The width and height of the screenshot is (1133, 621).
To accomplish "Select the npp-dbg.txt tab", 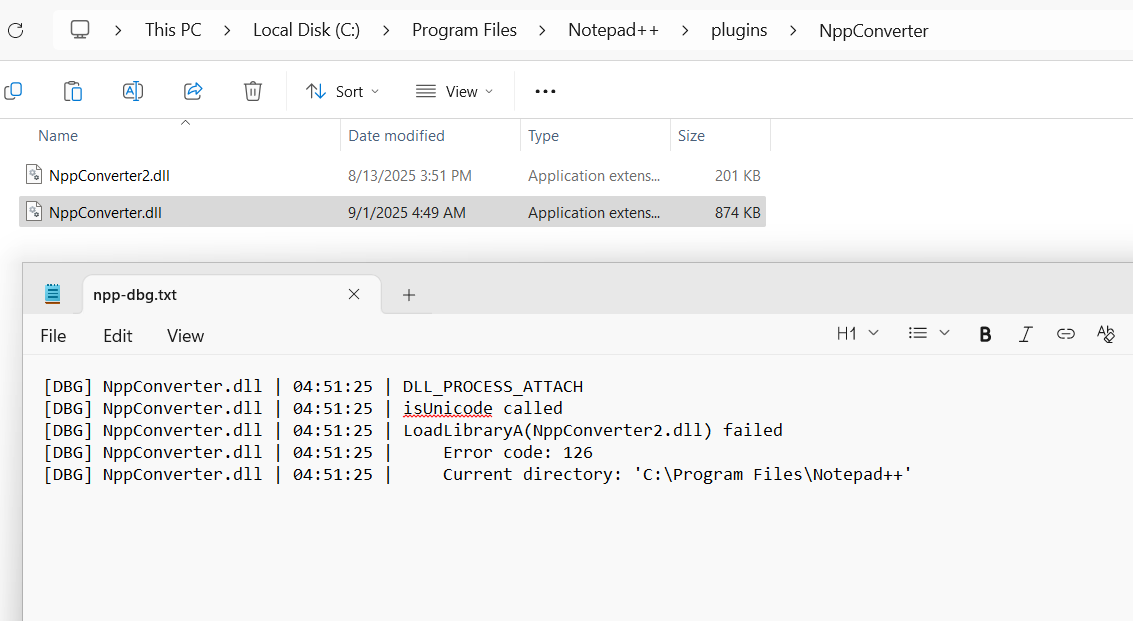I will (231, 294).
